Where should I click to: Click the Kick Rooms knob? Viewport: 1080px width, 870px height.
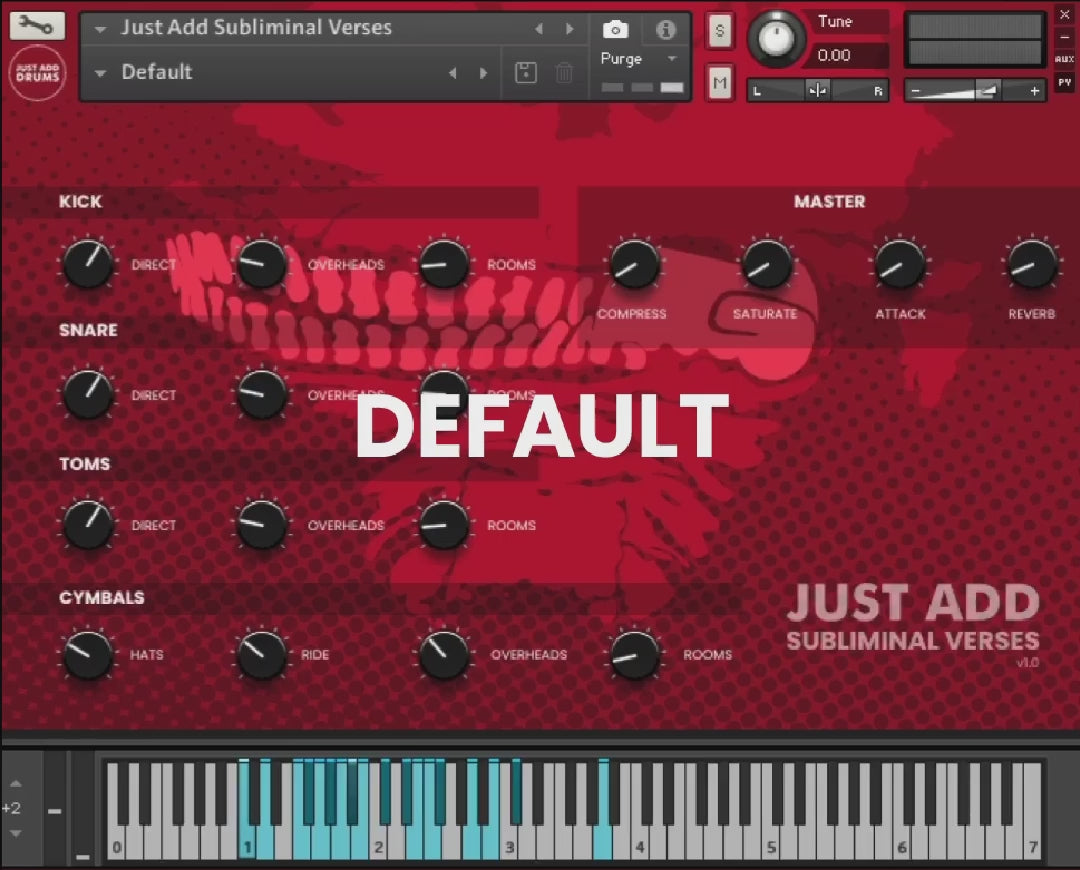click(444, 264)
